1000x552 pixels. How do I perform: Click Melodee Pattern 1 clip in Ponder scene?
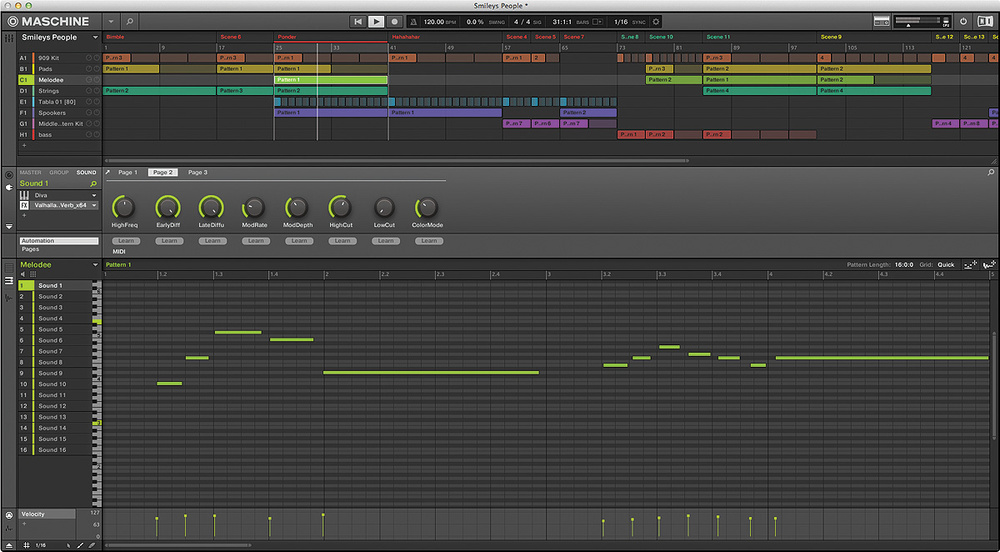[331, 80]
